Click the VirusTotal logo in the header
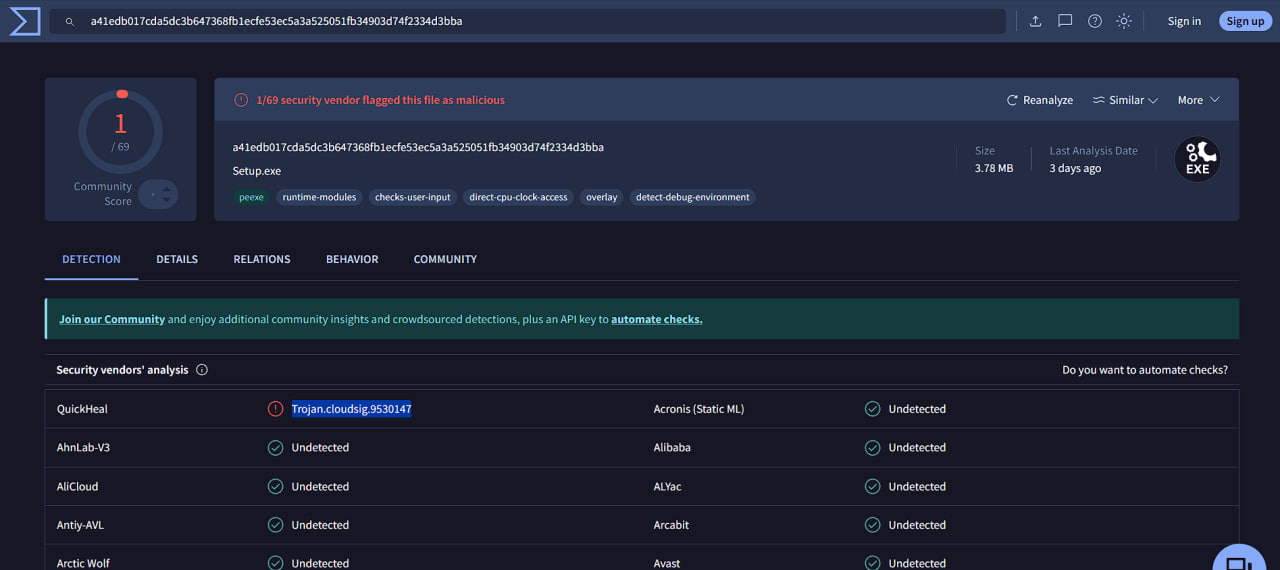Image resolution: width=1280 pixels, height=570 pixels. [24, 21]
